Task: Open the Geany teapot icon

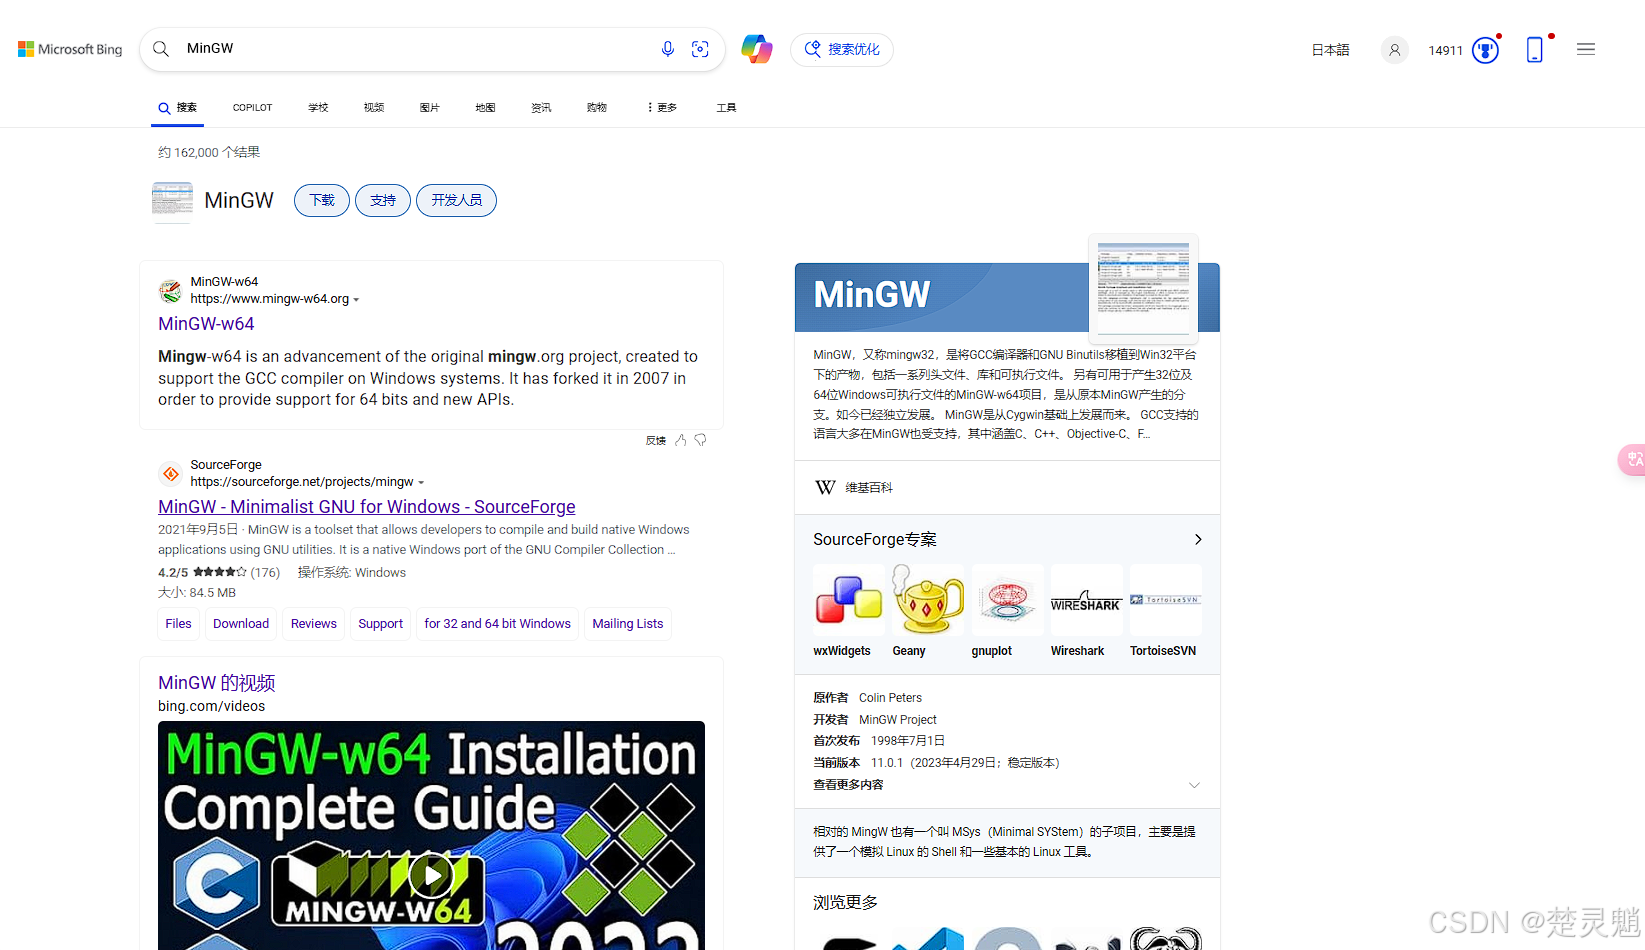Action: tap(928, 600)
